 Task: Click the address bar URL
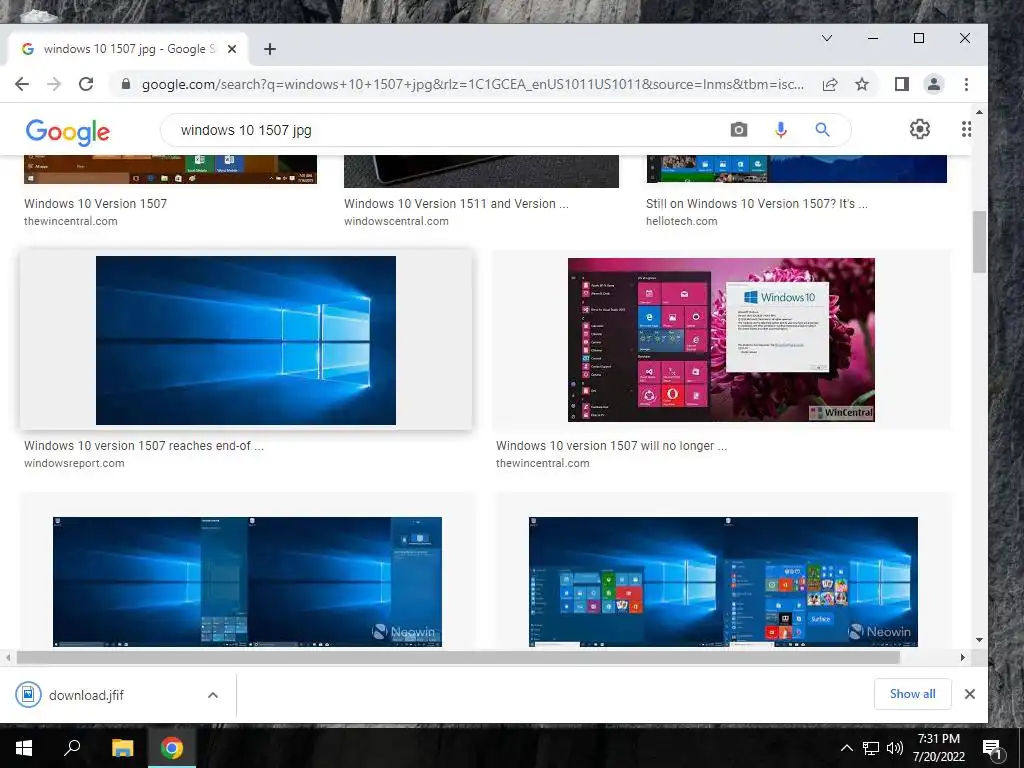tap(473, 84)
